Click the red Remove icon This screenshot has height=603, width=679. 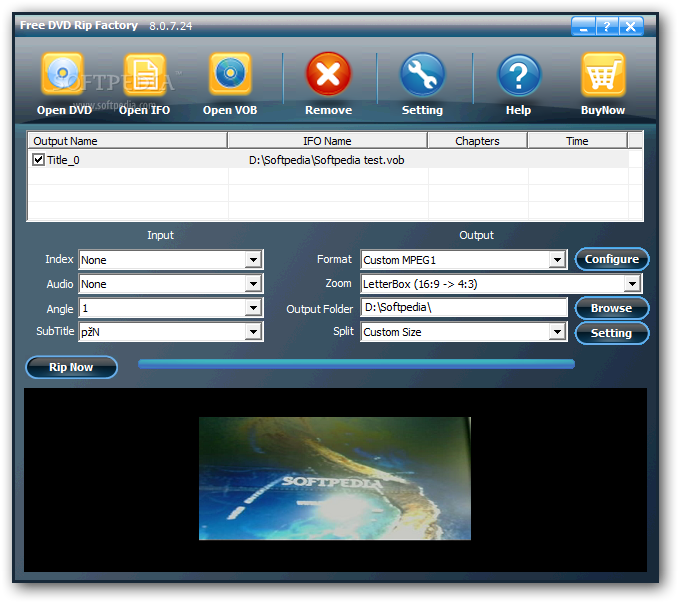tap(328, 74)
